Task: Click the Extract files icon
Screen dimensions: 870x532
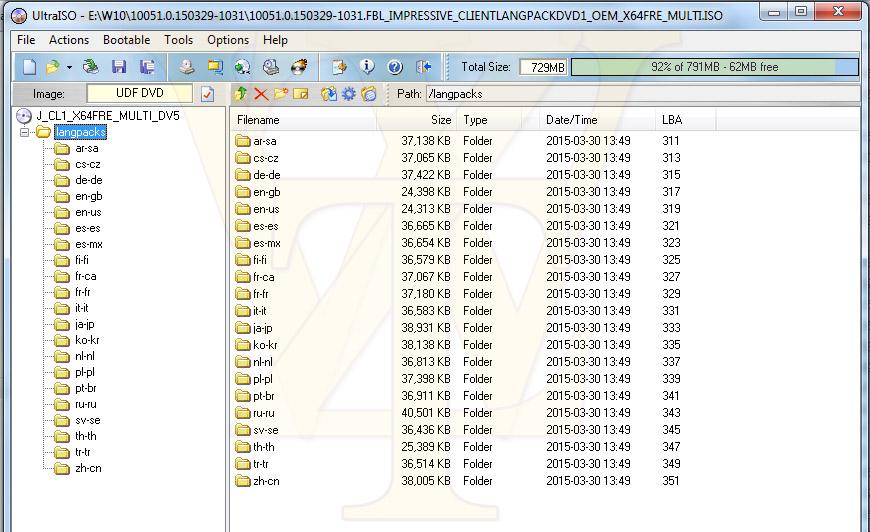Action: tap(328, 94)
